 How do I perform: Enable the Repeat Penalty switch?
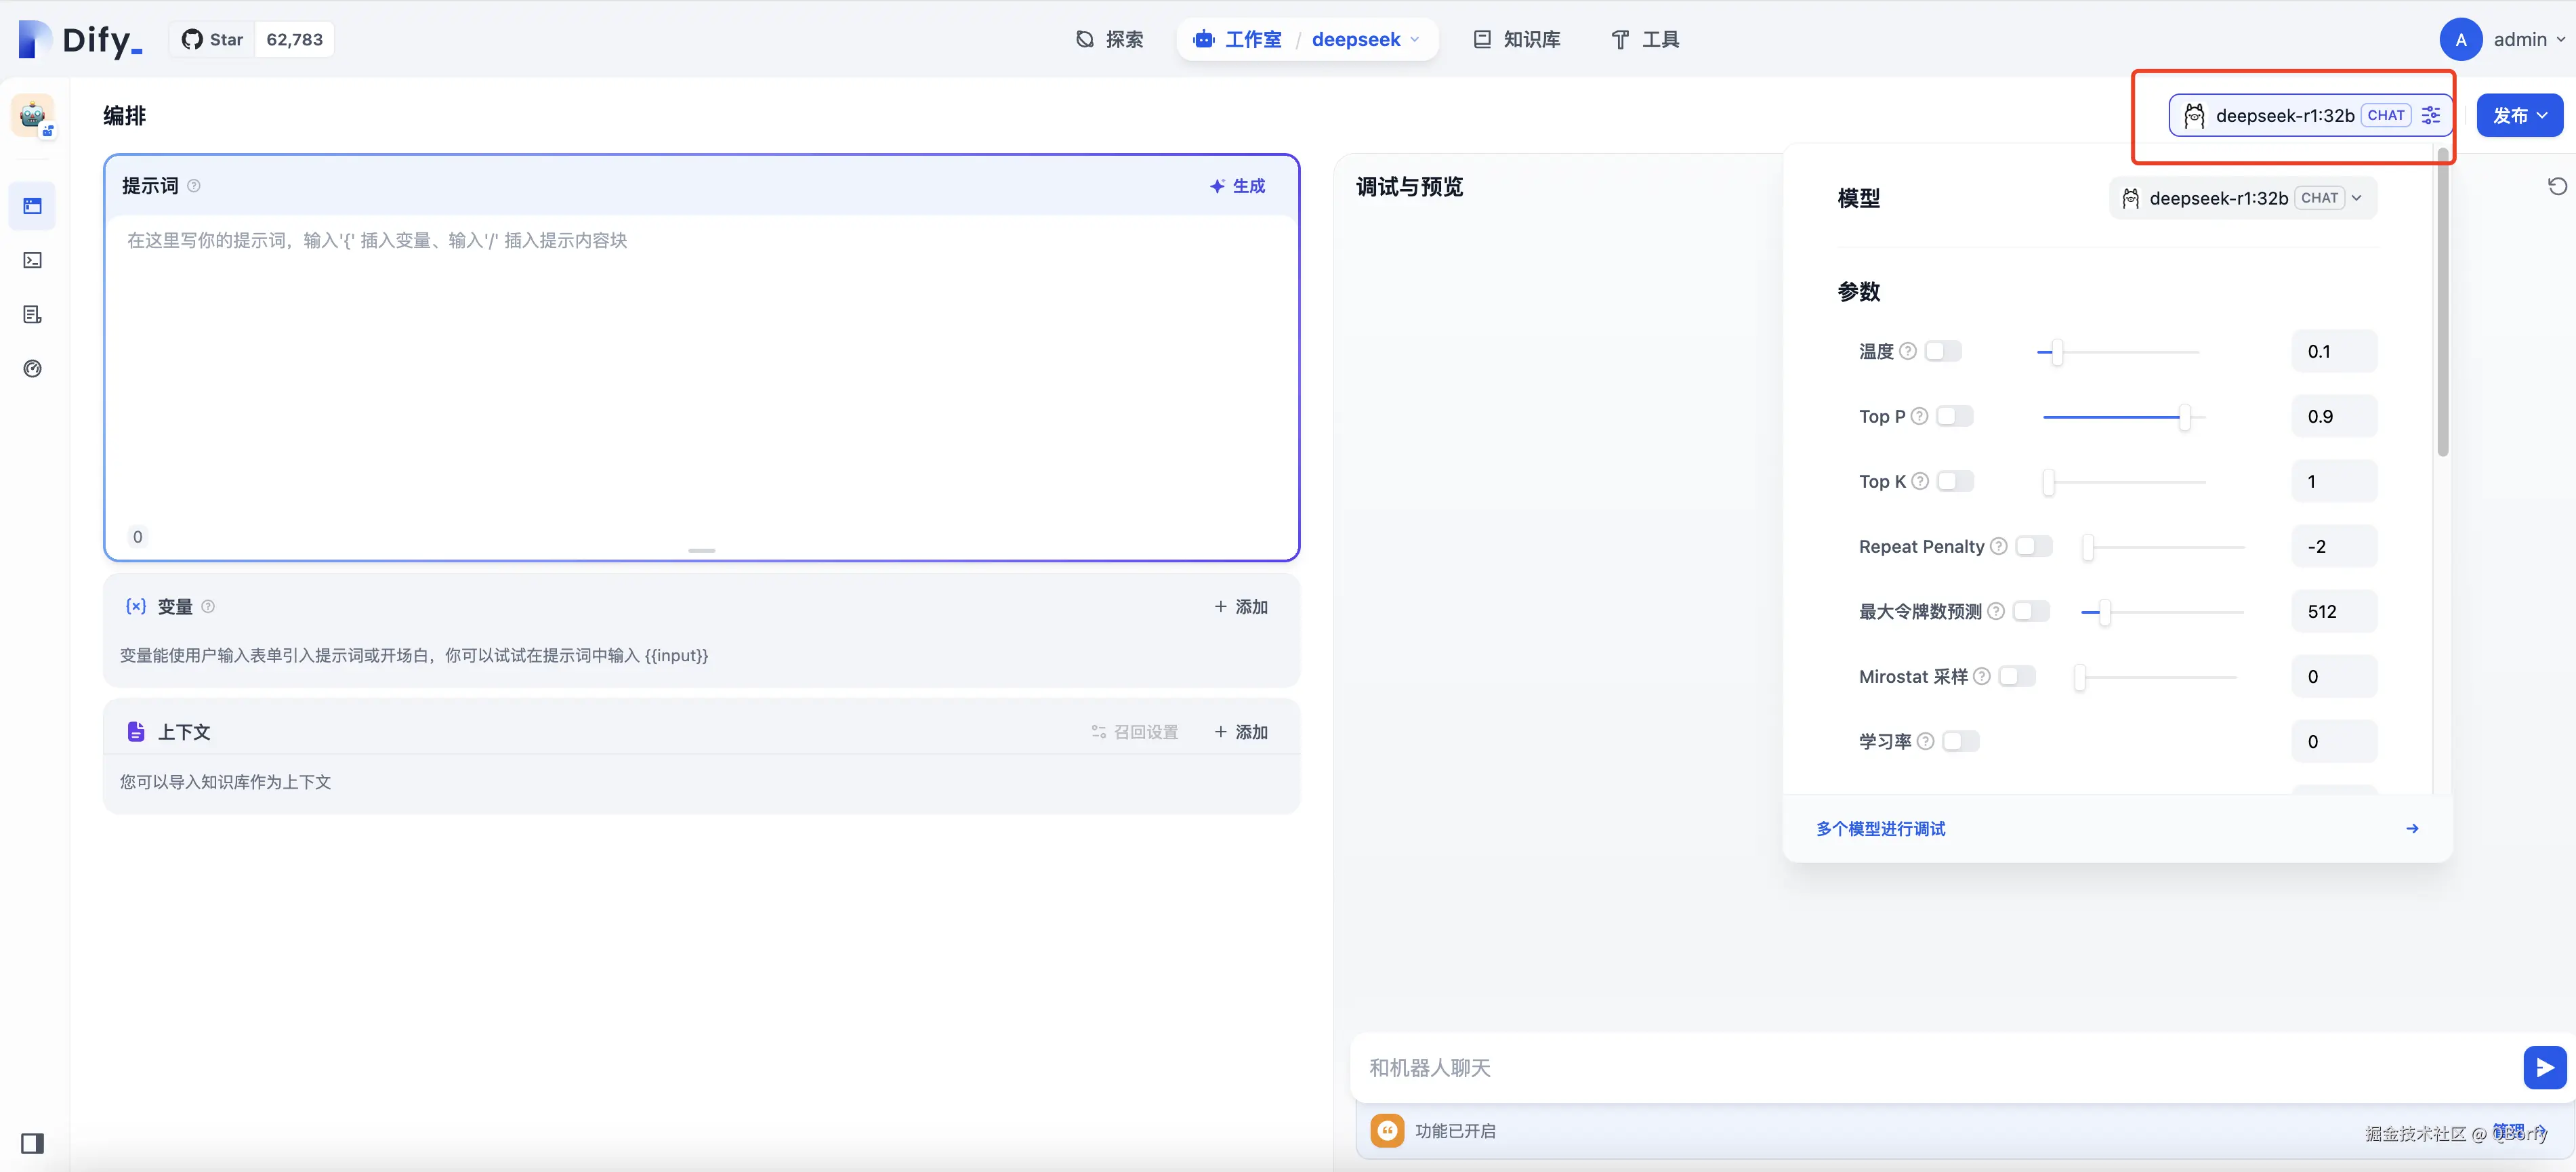2033,546
